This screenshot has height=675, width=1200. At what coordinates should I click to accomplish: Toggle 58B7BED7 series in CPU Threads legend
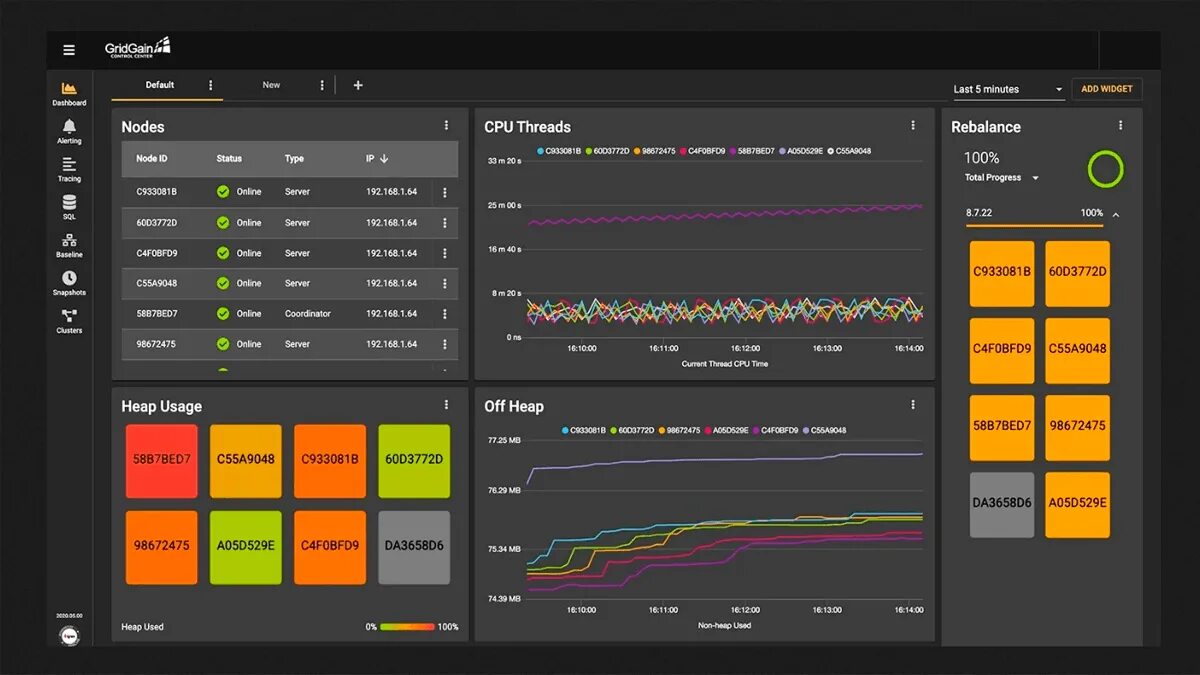(751, 151)
